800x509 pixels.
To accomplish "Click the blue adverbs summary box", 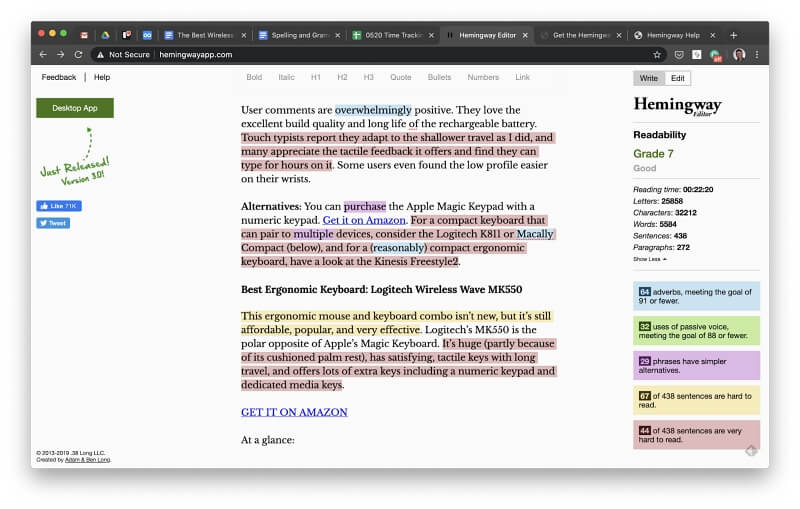I will [696, 296].
